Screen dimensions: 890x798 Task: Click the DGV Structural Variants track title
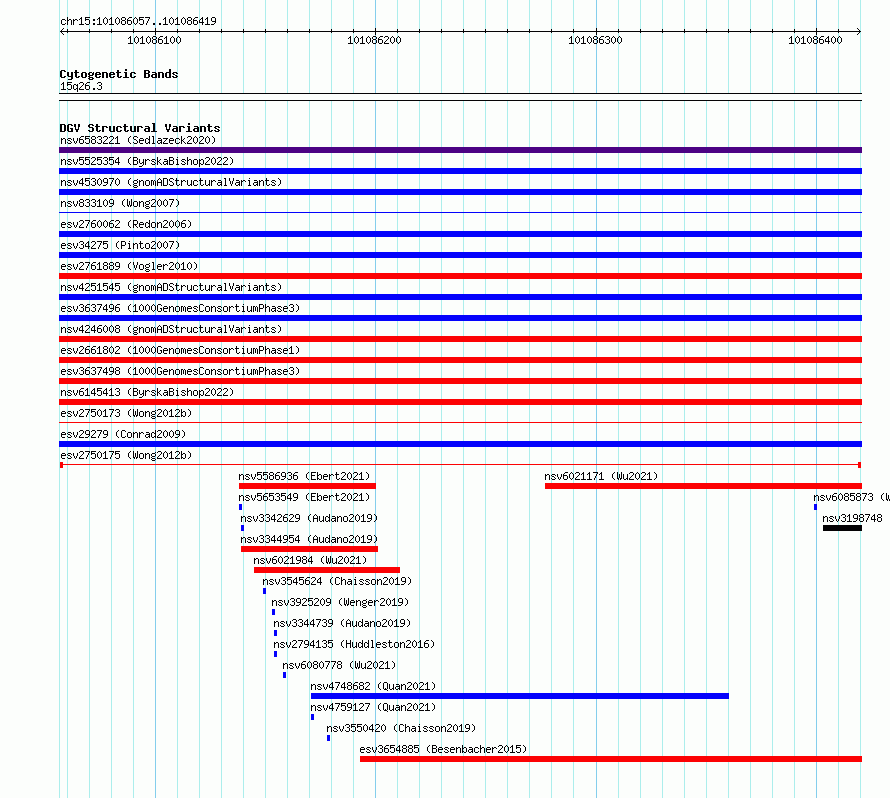(x=140, y=128)
